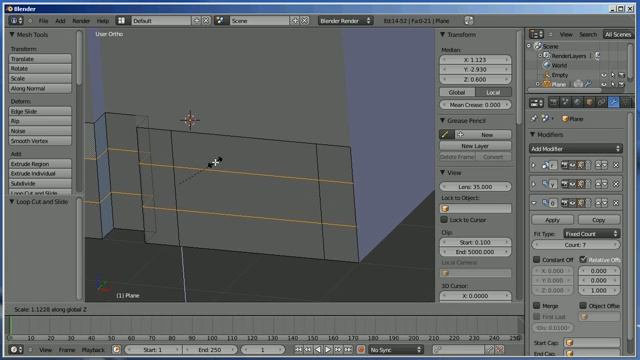Select the World properties tab icon

coord(577,102)
